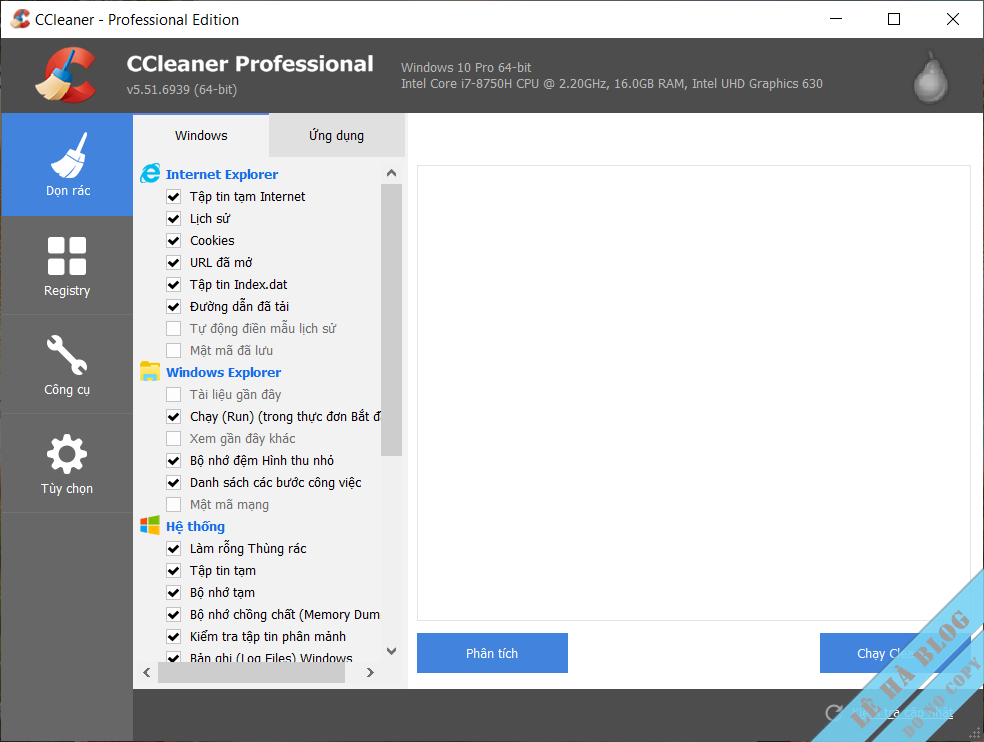Click the Internet Explorer category heading
The width and height of the screenshot is (984, 742).
[x=222, y=175]
